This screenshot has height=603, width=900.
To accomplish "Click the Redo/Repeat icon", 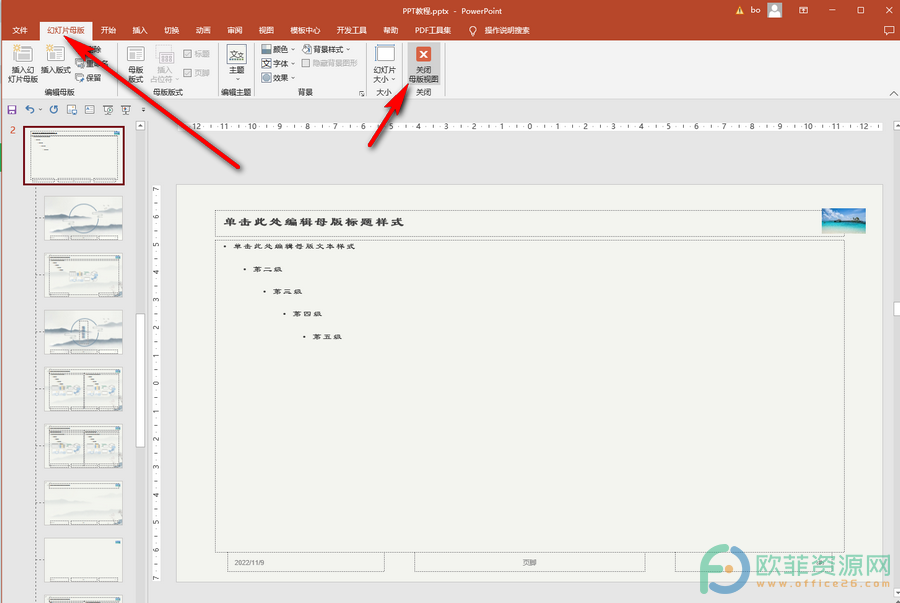I will 53,110.
